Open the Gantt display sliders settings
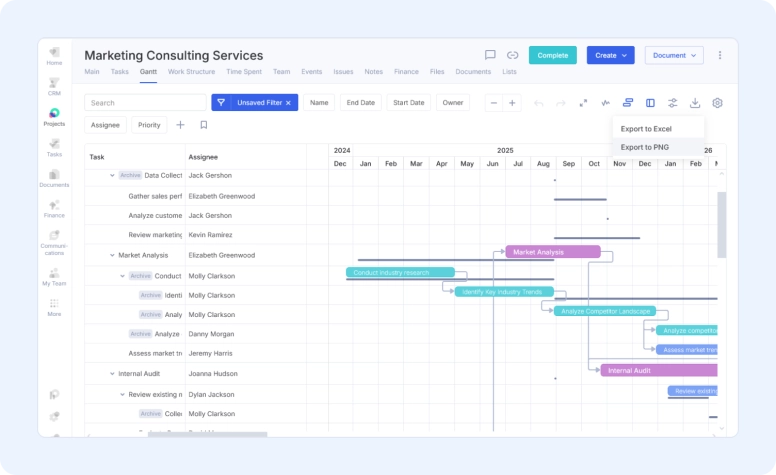776x475 pixels. tap(673, 103)
